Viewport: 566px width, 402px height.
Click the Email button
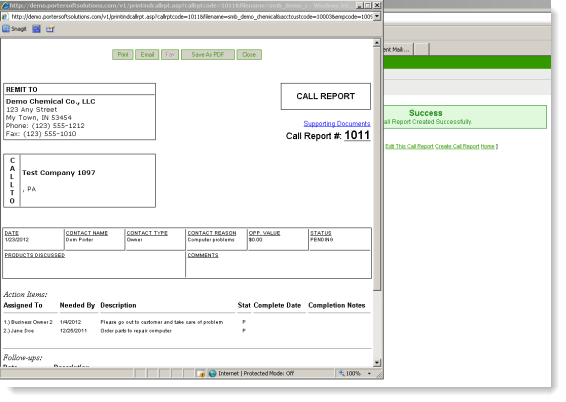pos(147,54)
